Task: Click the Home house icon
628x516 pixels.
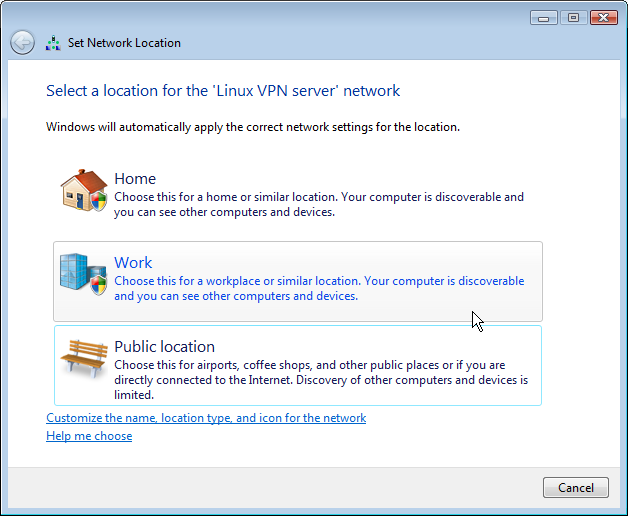Action: pos(84,190)
